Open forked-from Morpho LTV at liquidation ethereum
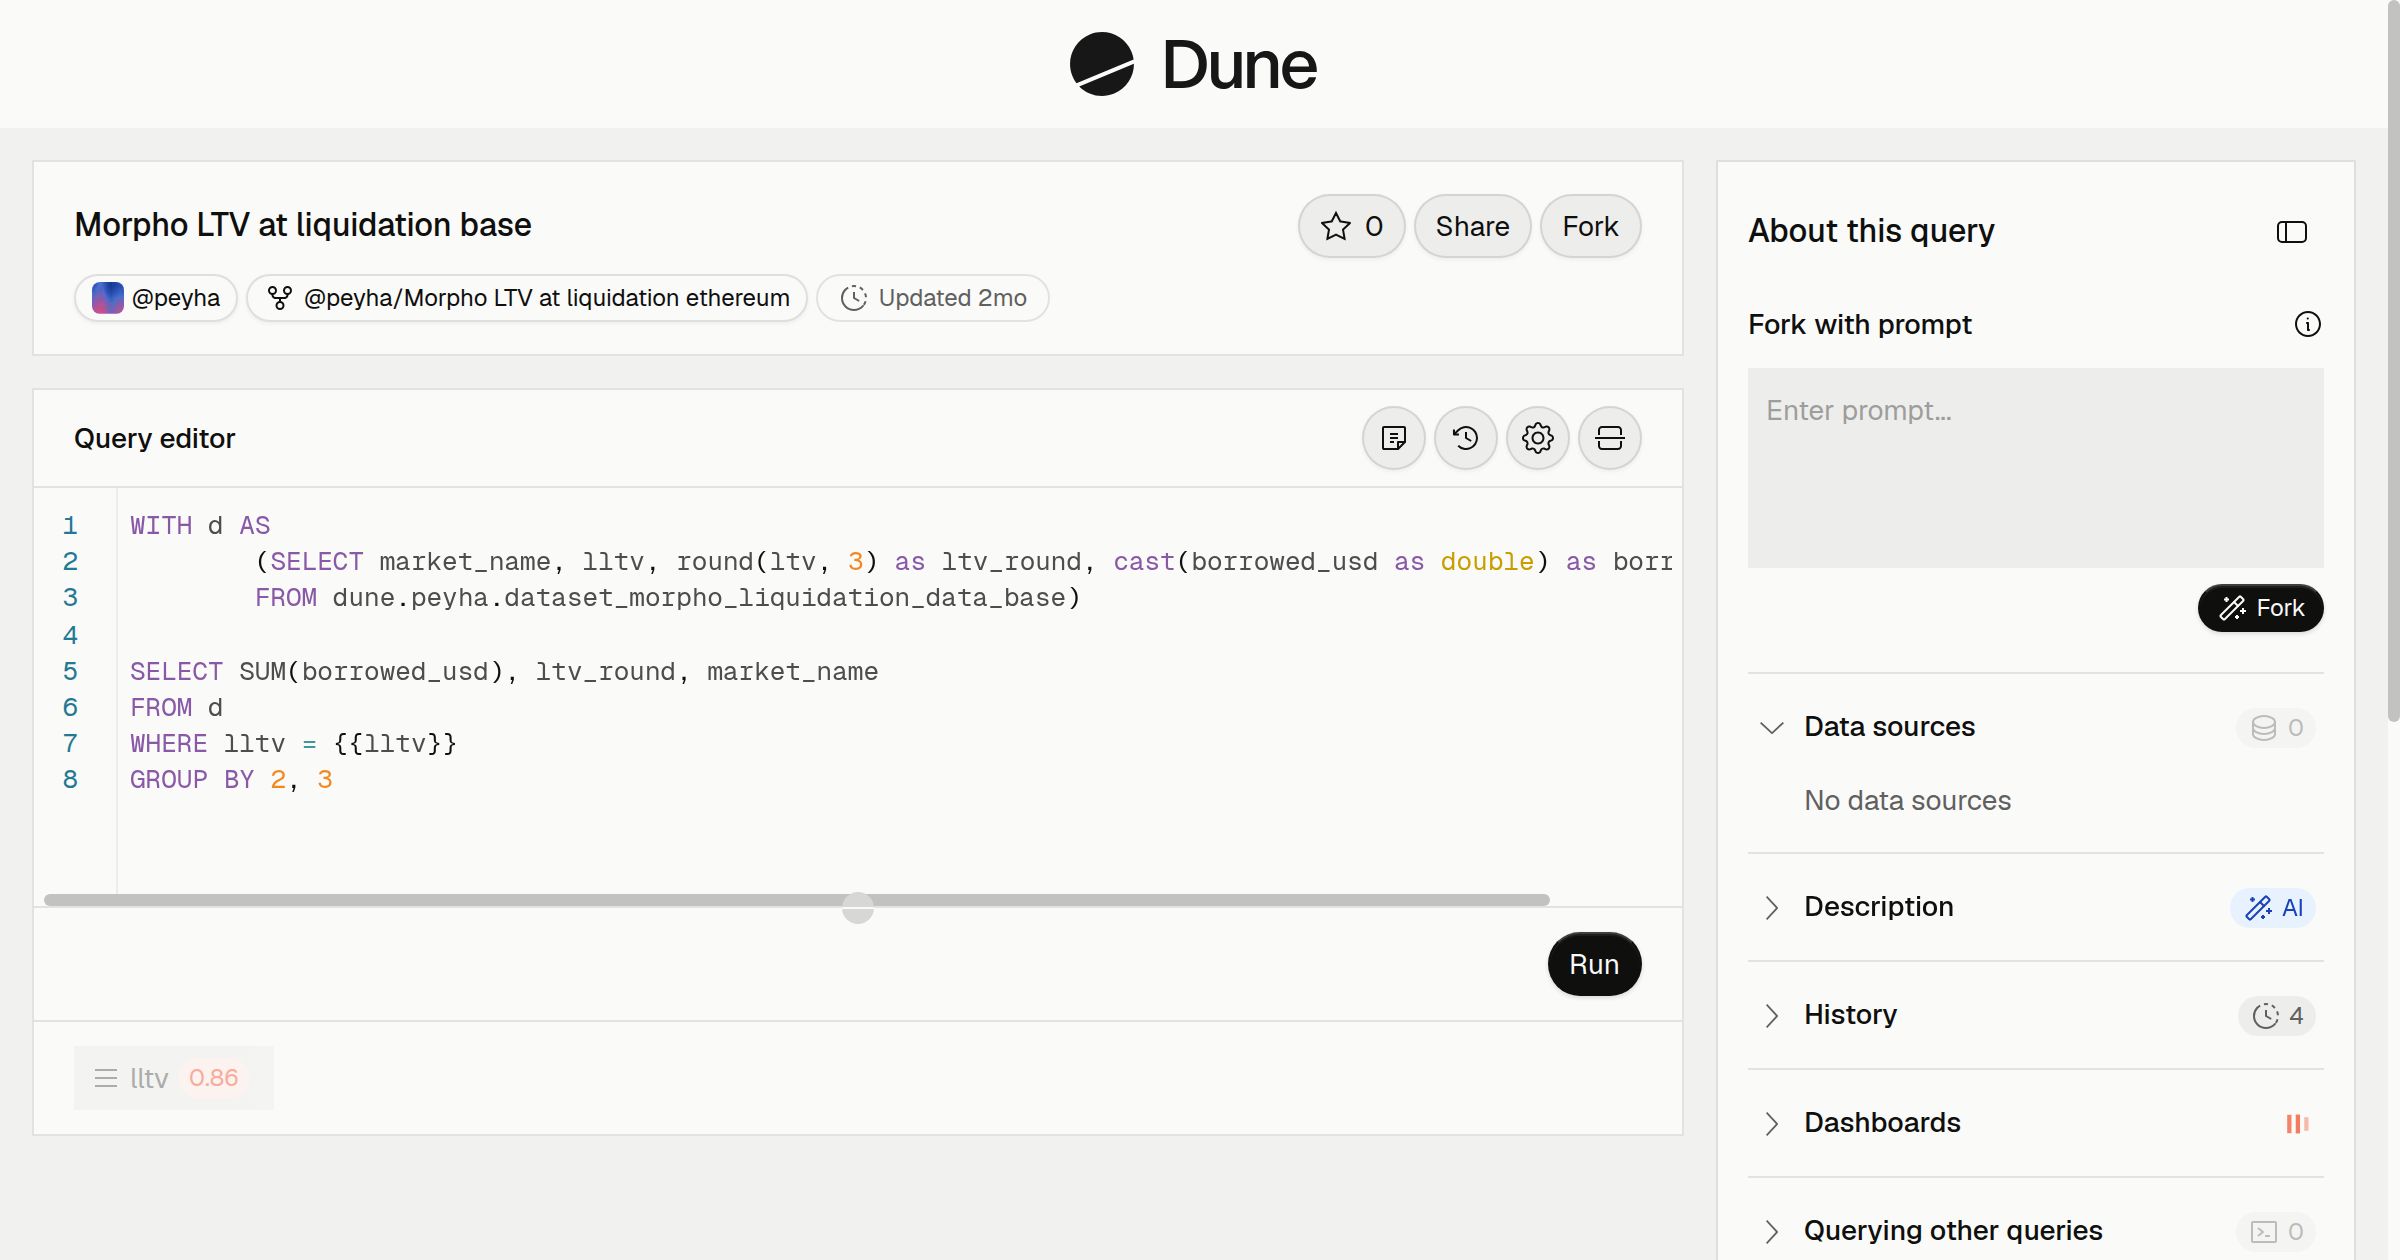The width and height of the screenshot is (2400, 1260). click(527, 298)
